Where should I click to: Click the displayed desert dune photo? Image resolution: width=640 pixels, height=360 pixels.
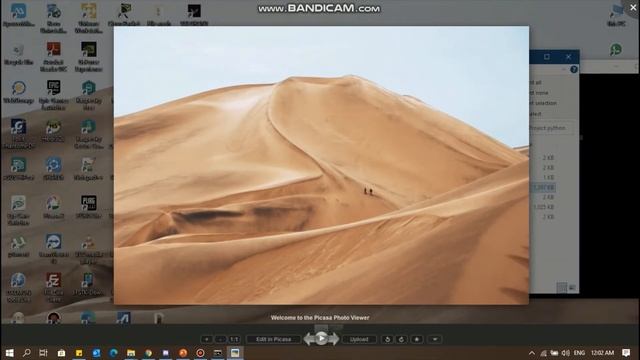point(321,165)
